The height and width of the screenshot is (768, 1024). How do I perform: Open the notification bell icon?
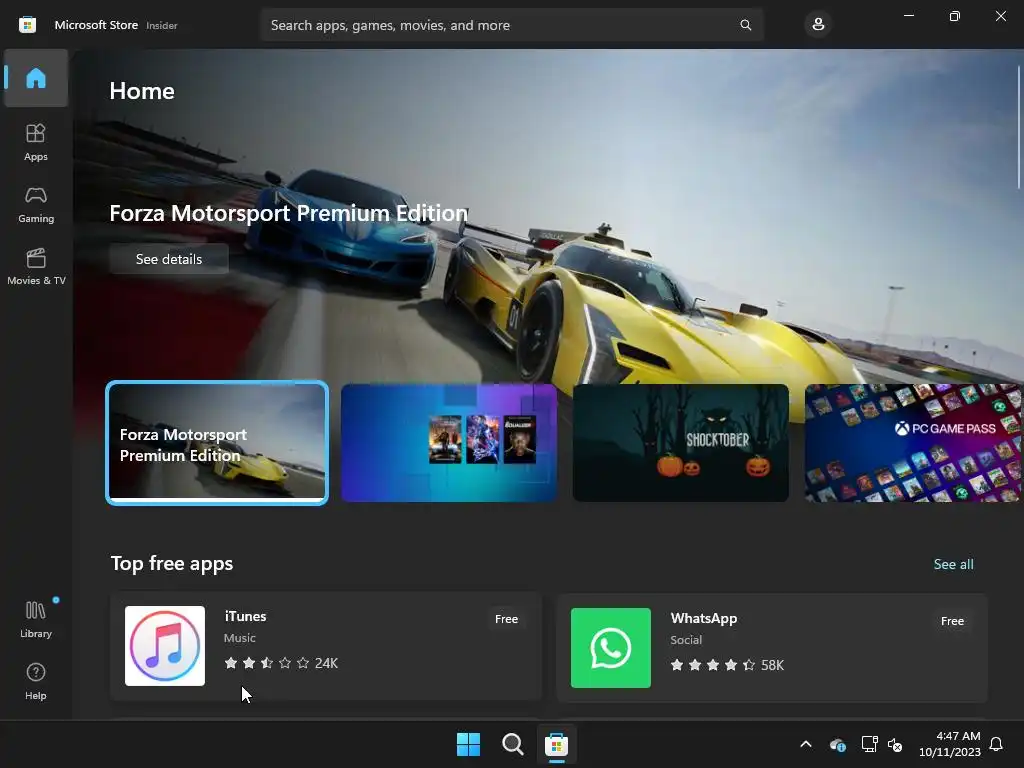(x=996, y=744)
